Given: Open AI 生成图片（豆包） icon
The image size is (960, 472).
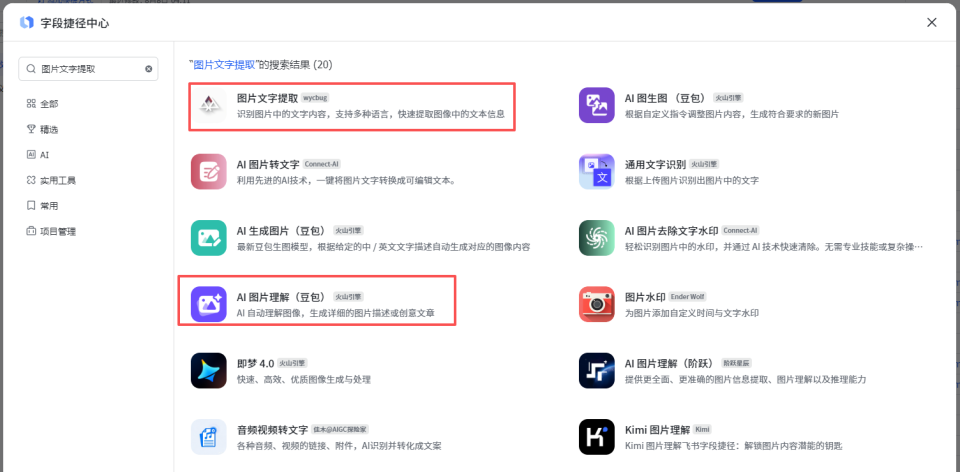Looking at the screenshot, I should click(x=209, y=238).
